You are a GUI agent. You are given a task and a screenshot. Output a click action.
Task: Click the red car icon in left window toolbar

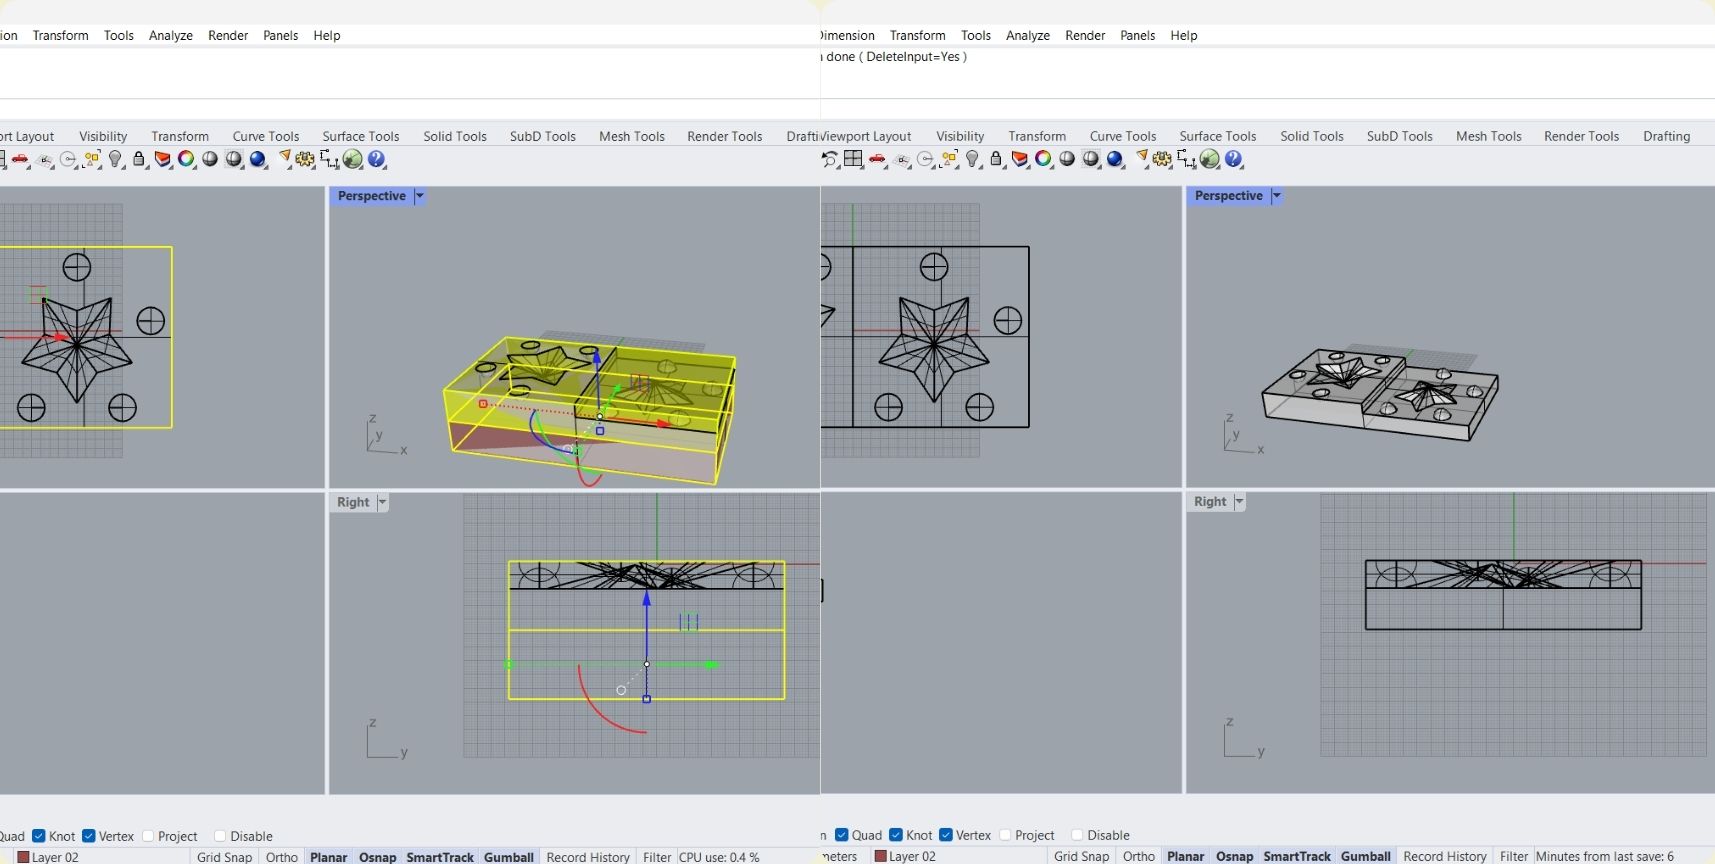pyautogui.click(x=20, y=159)
